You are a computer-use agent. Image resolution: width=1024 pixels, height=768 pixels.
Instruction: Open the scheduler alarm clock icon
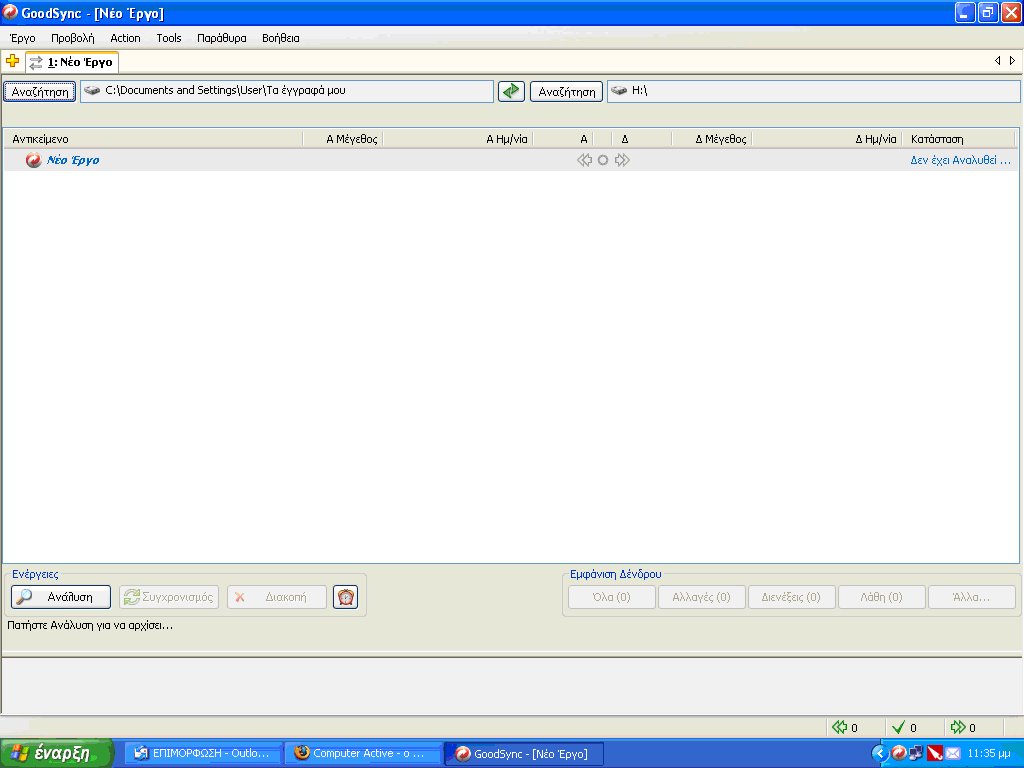point(345,596)
